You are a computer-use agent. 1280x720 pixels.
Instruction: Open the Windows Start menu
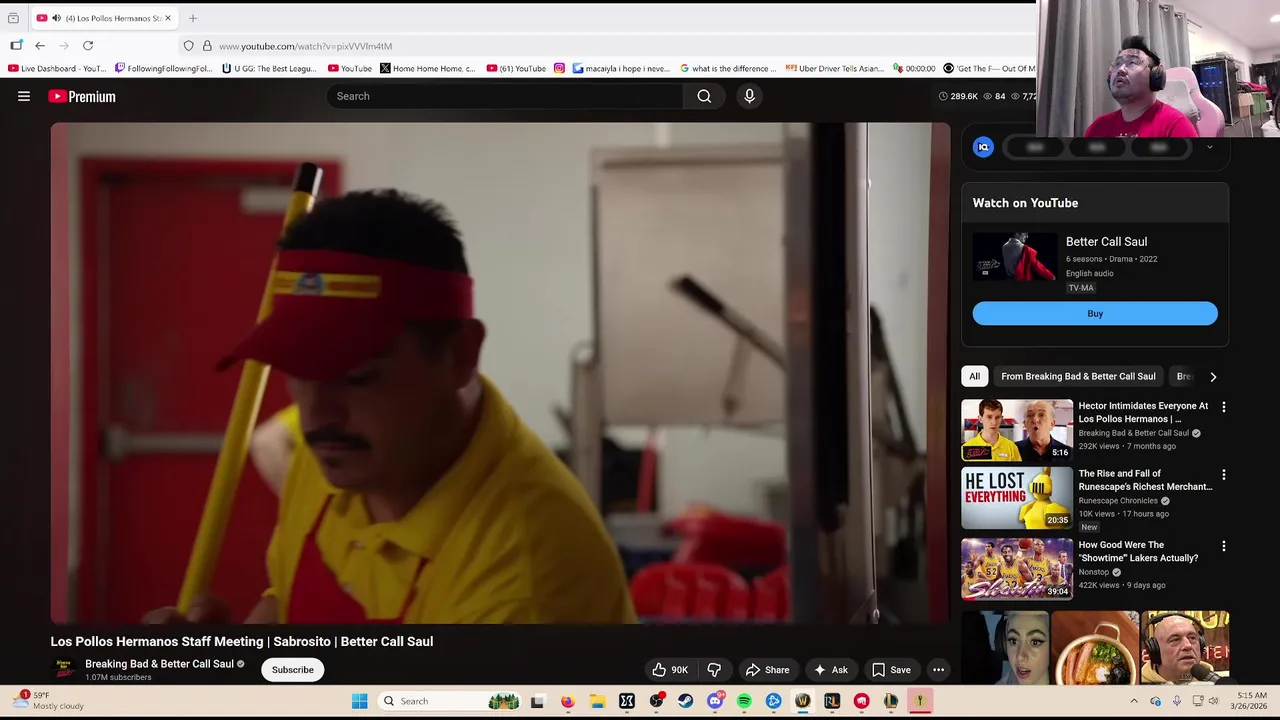(359, 701)
